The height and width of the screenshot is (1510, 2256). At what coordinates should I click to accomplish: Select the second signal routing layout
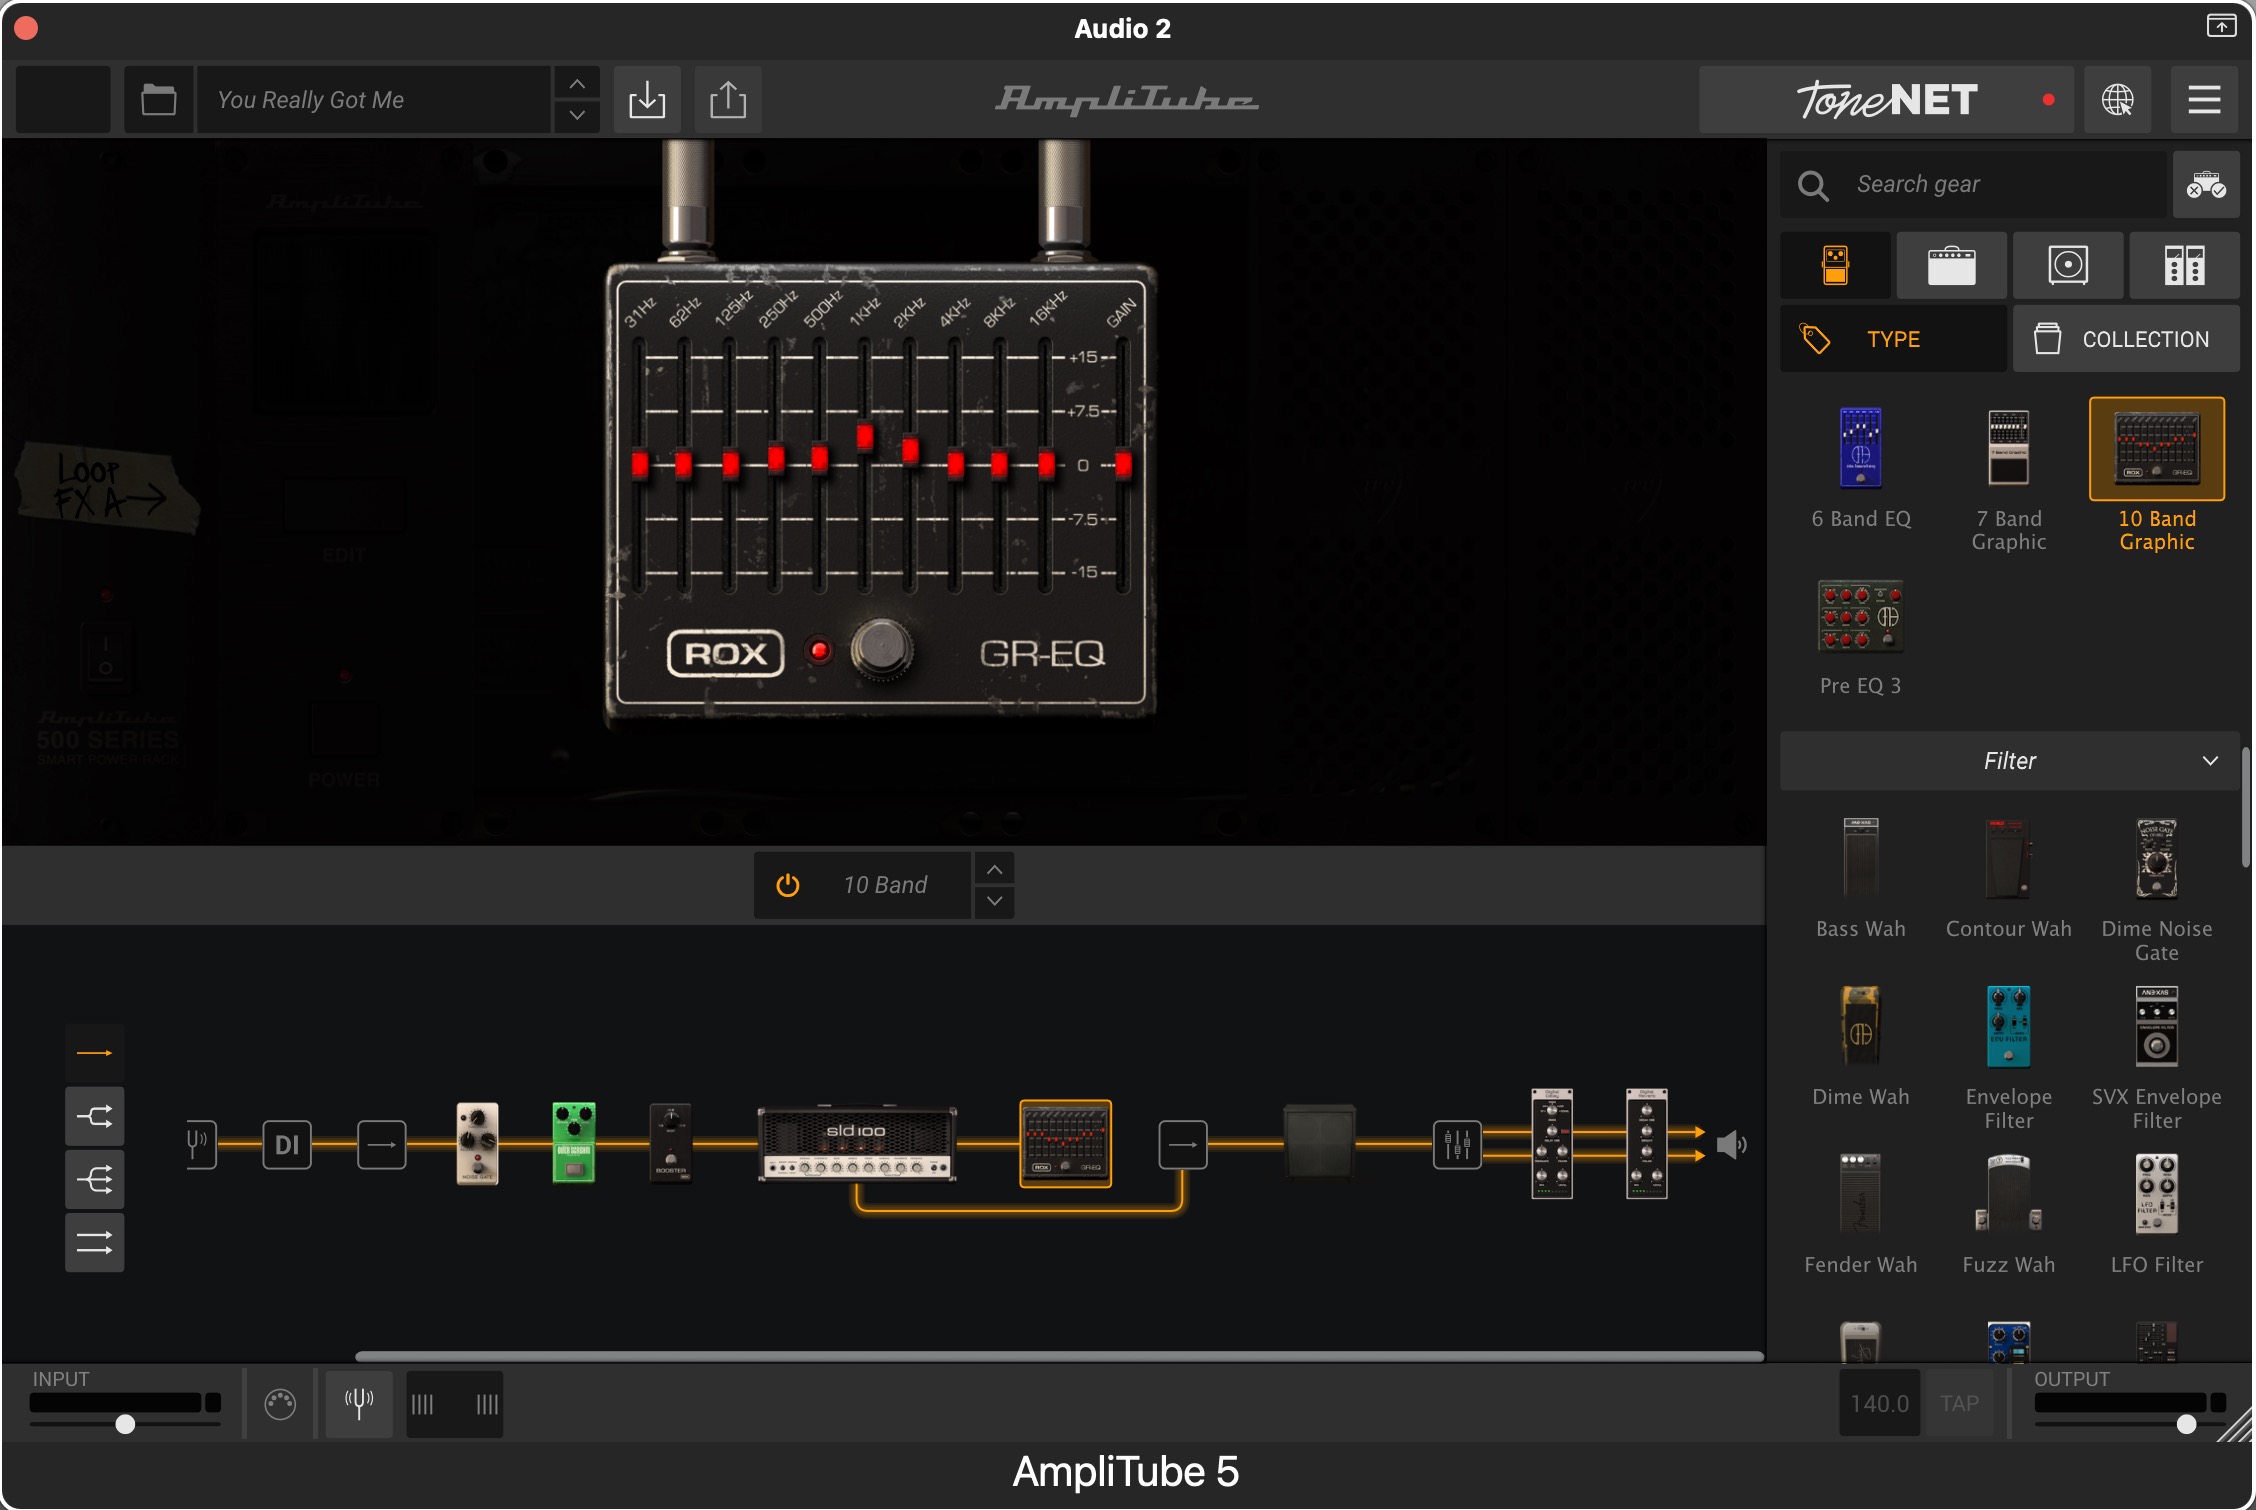coord(95,1116)
